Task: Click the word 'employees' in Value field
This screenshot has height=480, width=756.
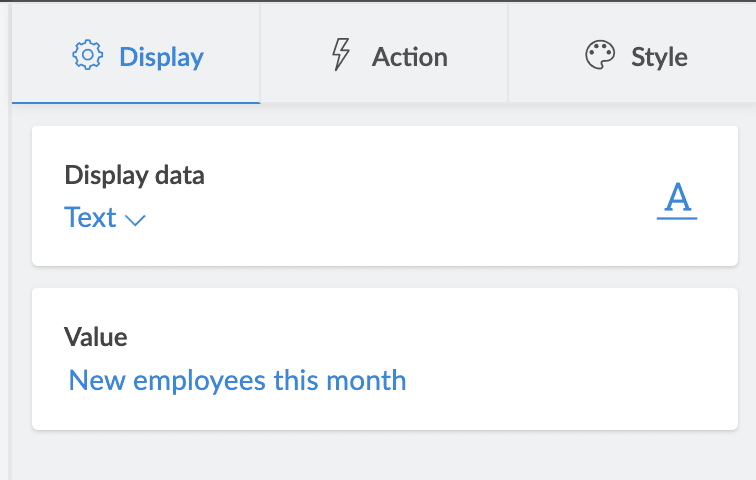Action: coord(199,380)
